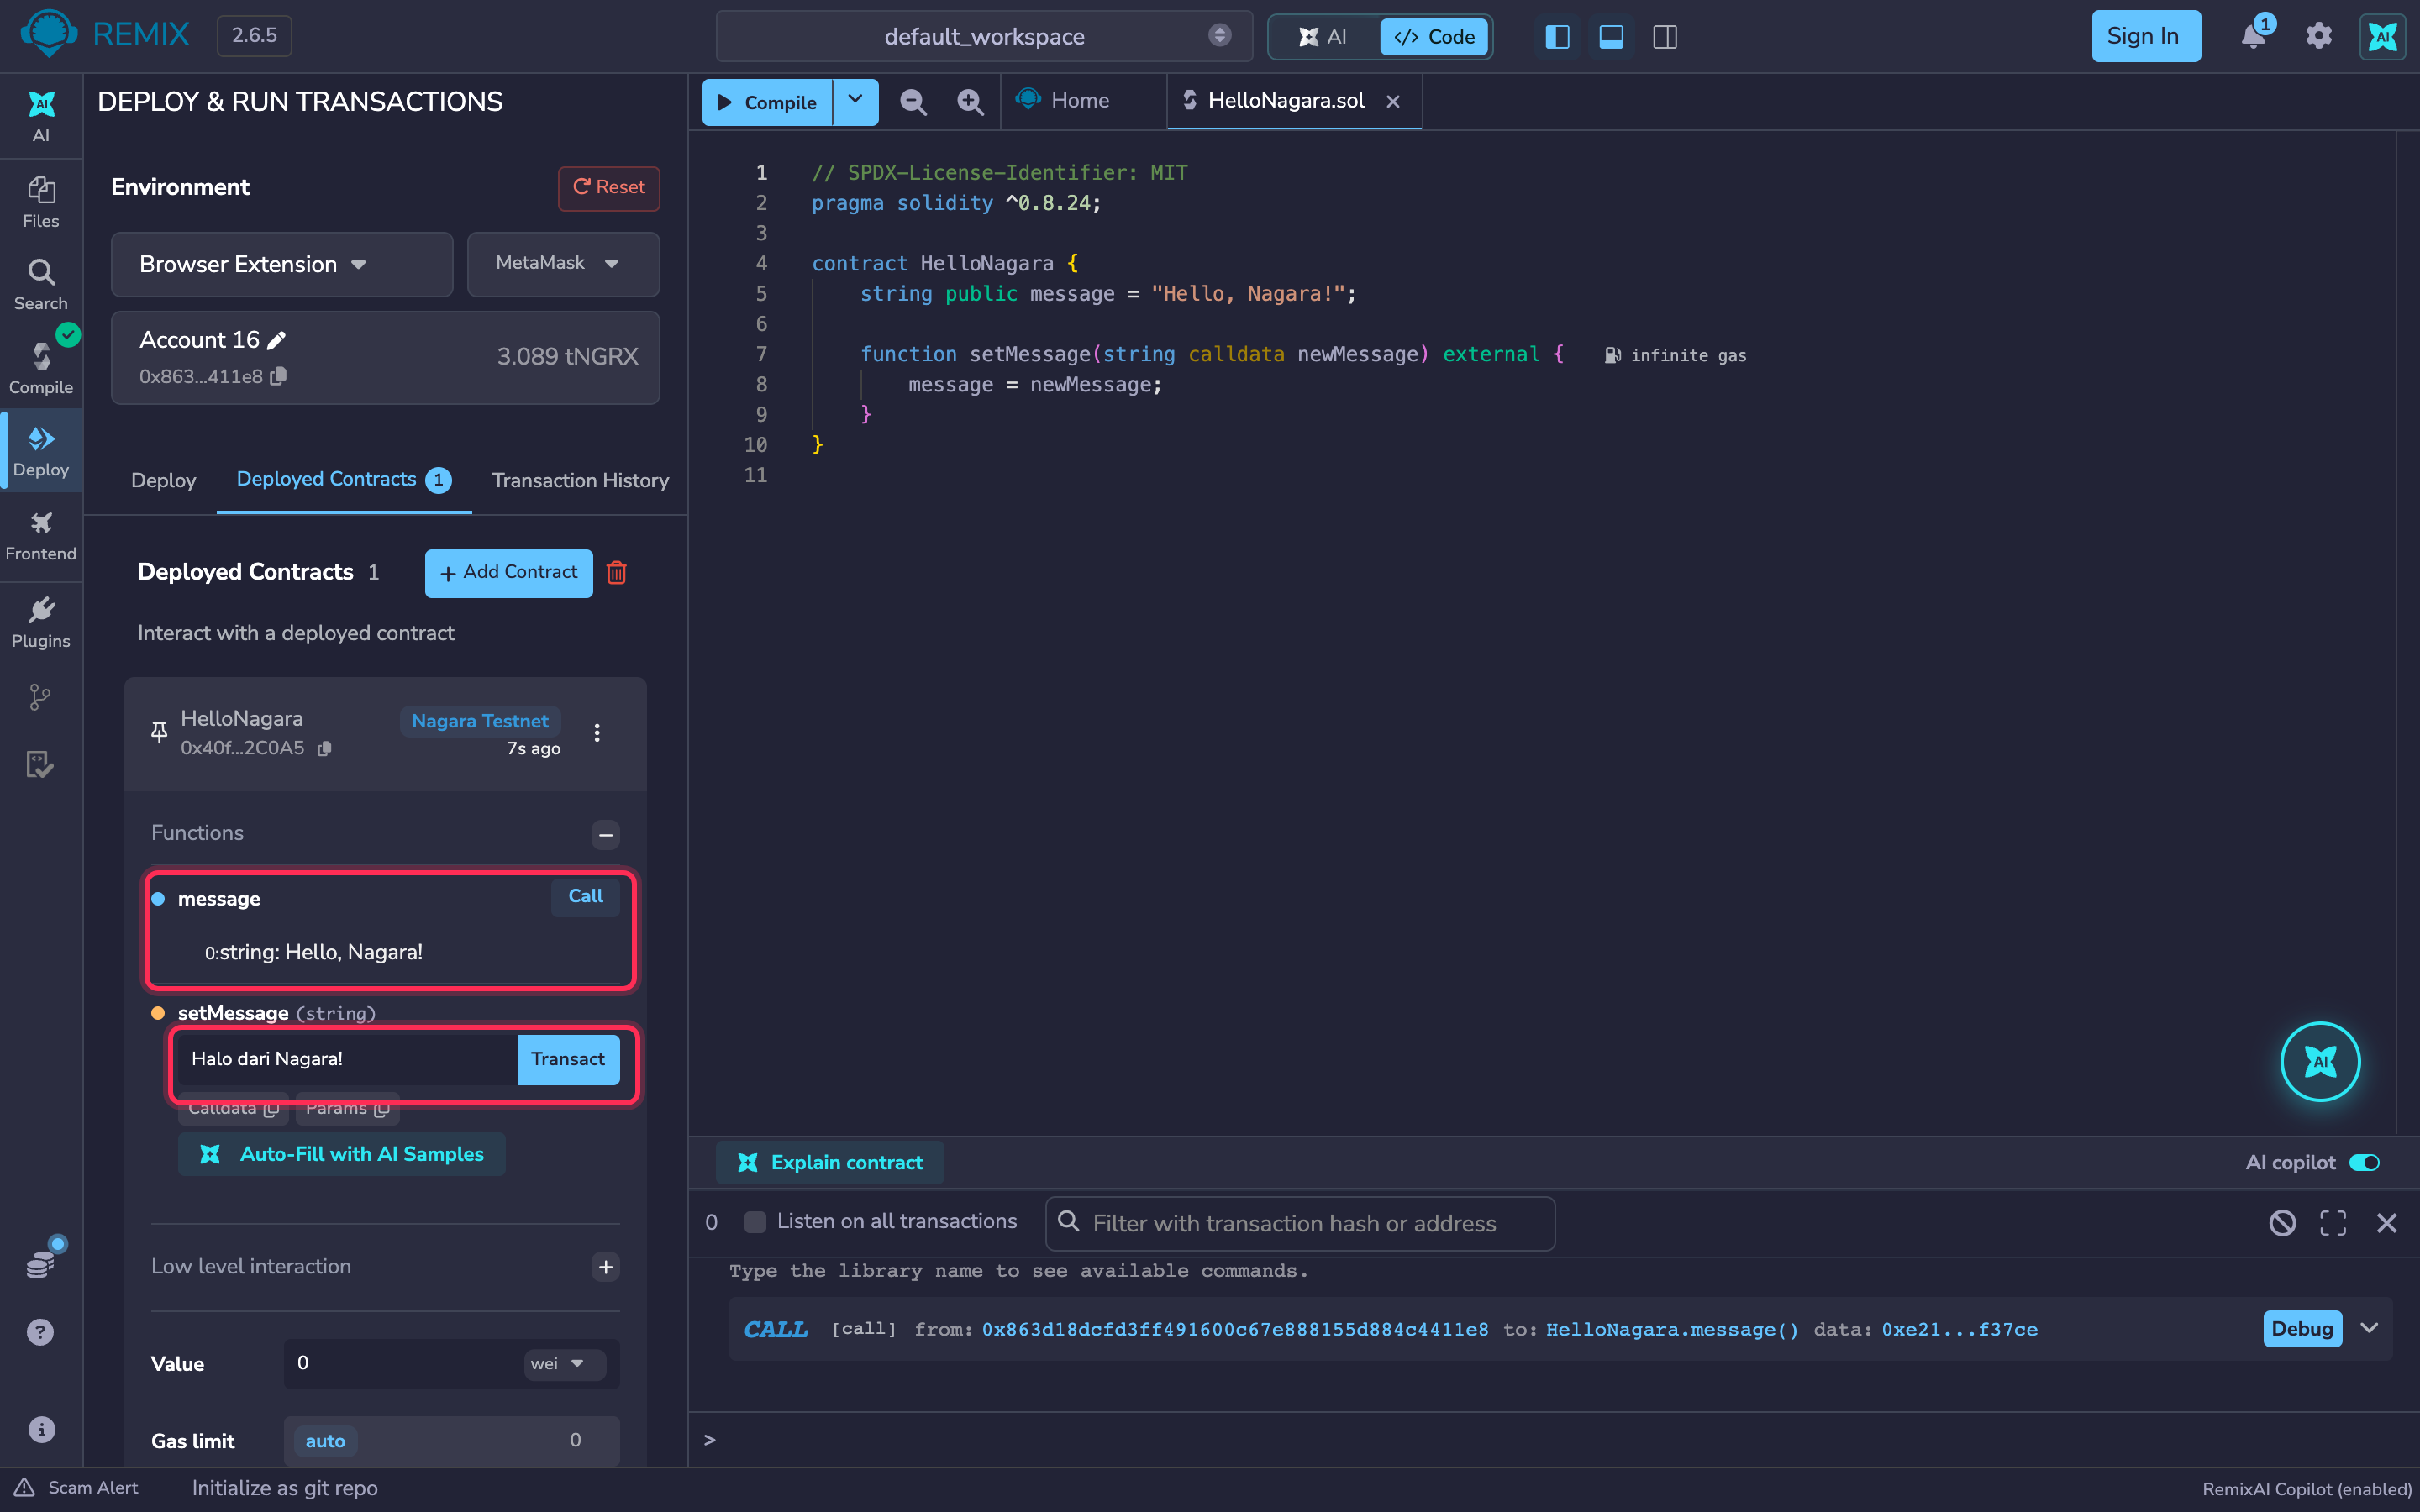Click the Call button for message

(585, 896)
